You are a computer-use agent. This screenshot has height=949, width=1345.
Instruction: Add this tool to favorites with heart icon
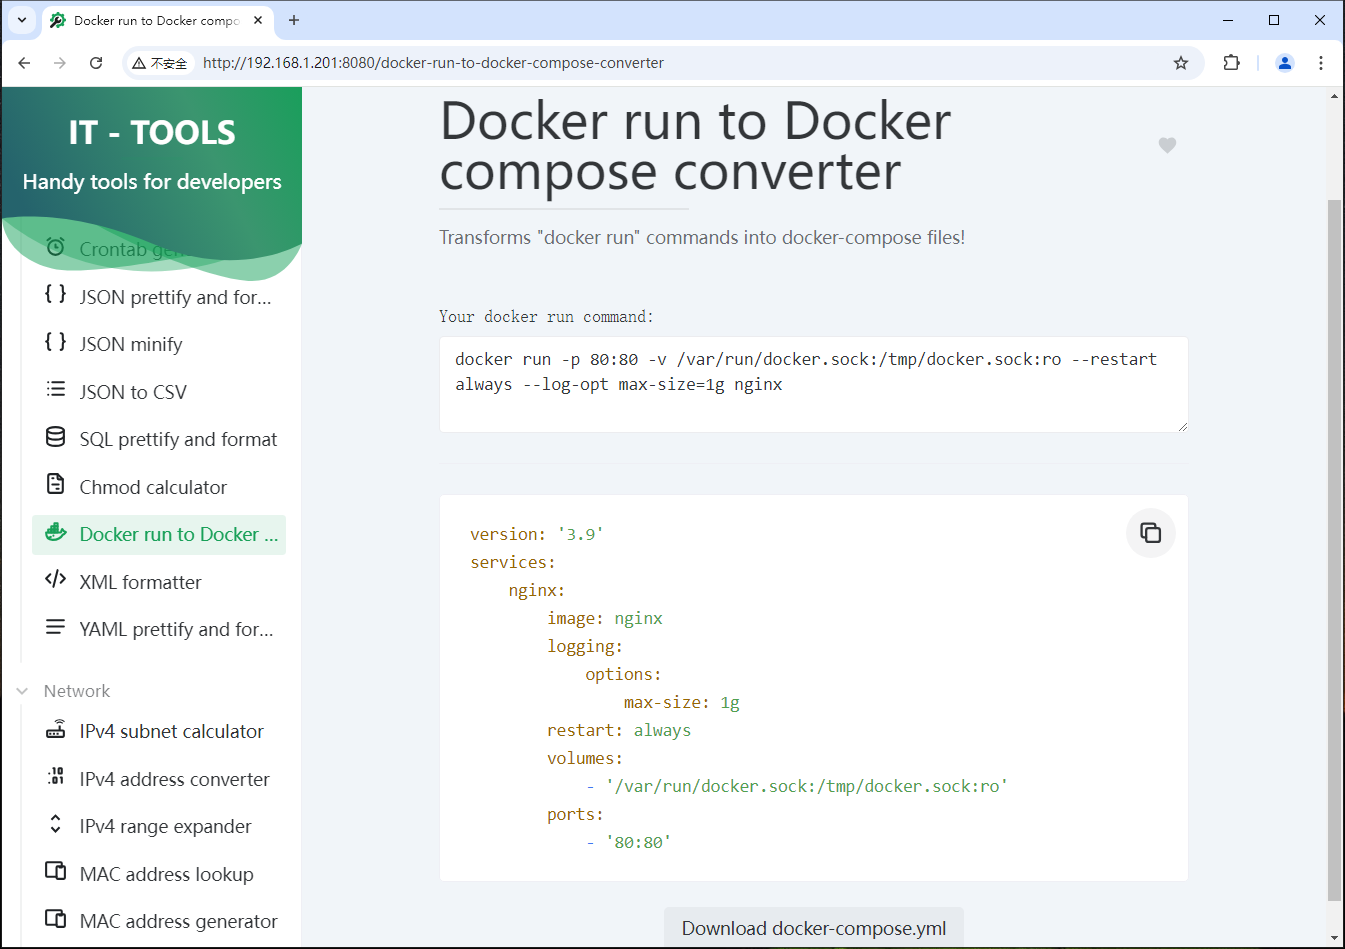(1167, 145)
